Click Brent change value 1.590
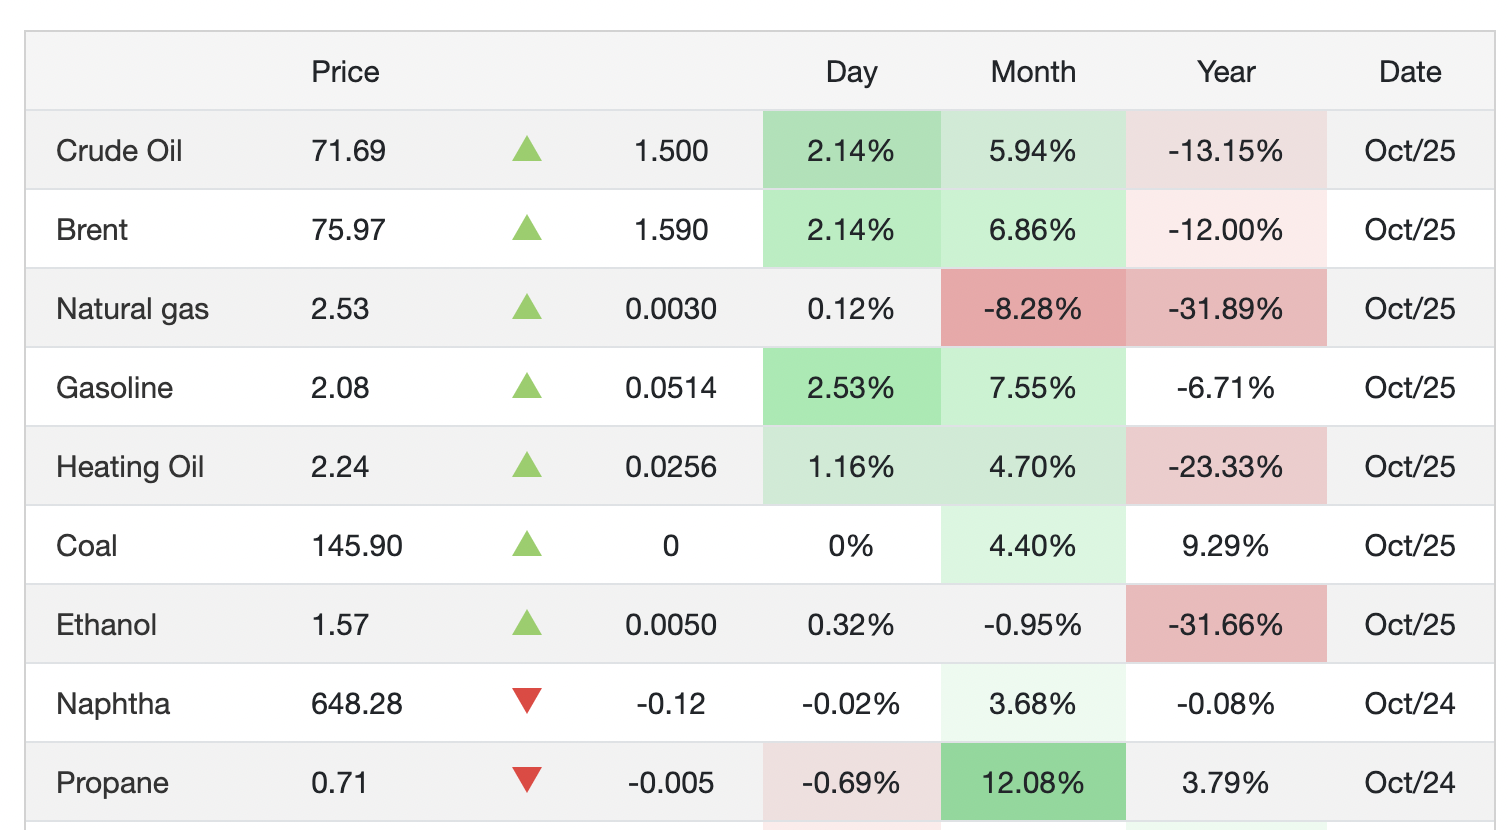 [671, 230]
